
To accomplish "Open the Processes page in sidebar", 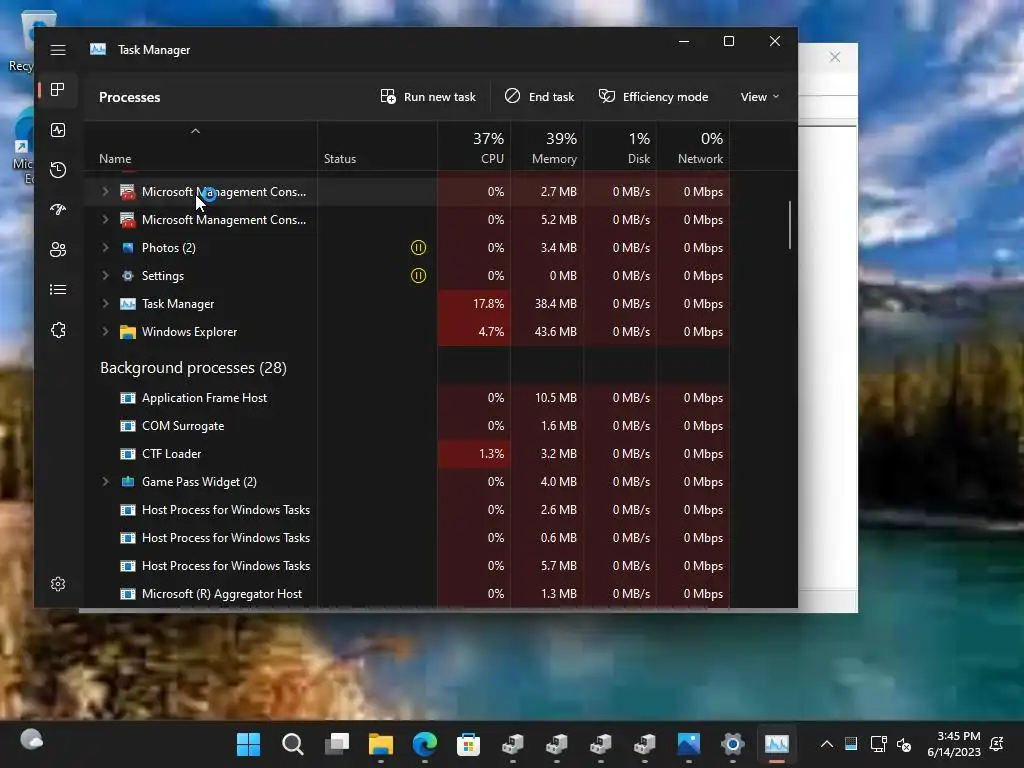I will tap(58, 89).
